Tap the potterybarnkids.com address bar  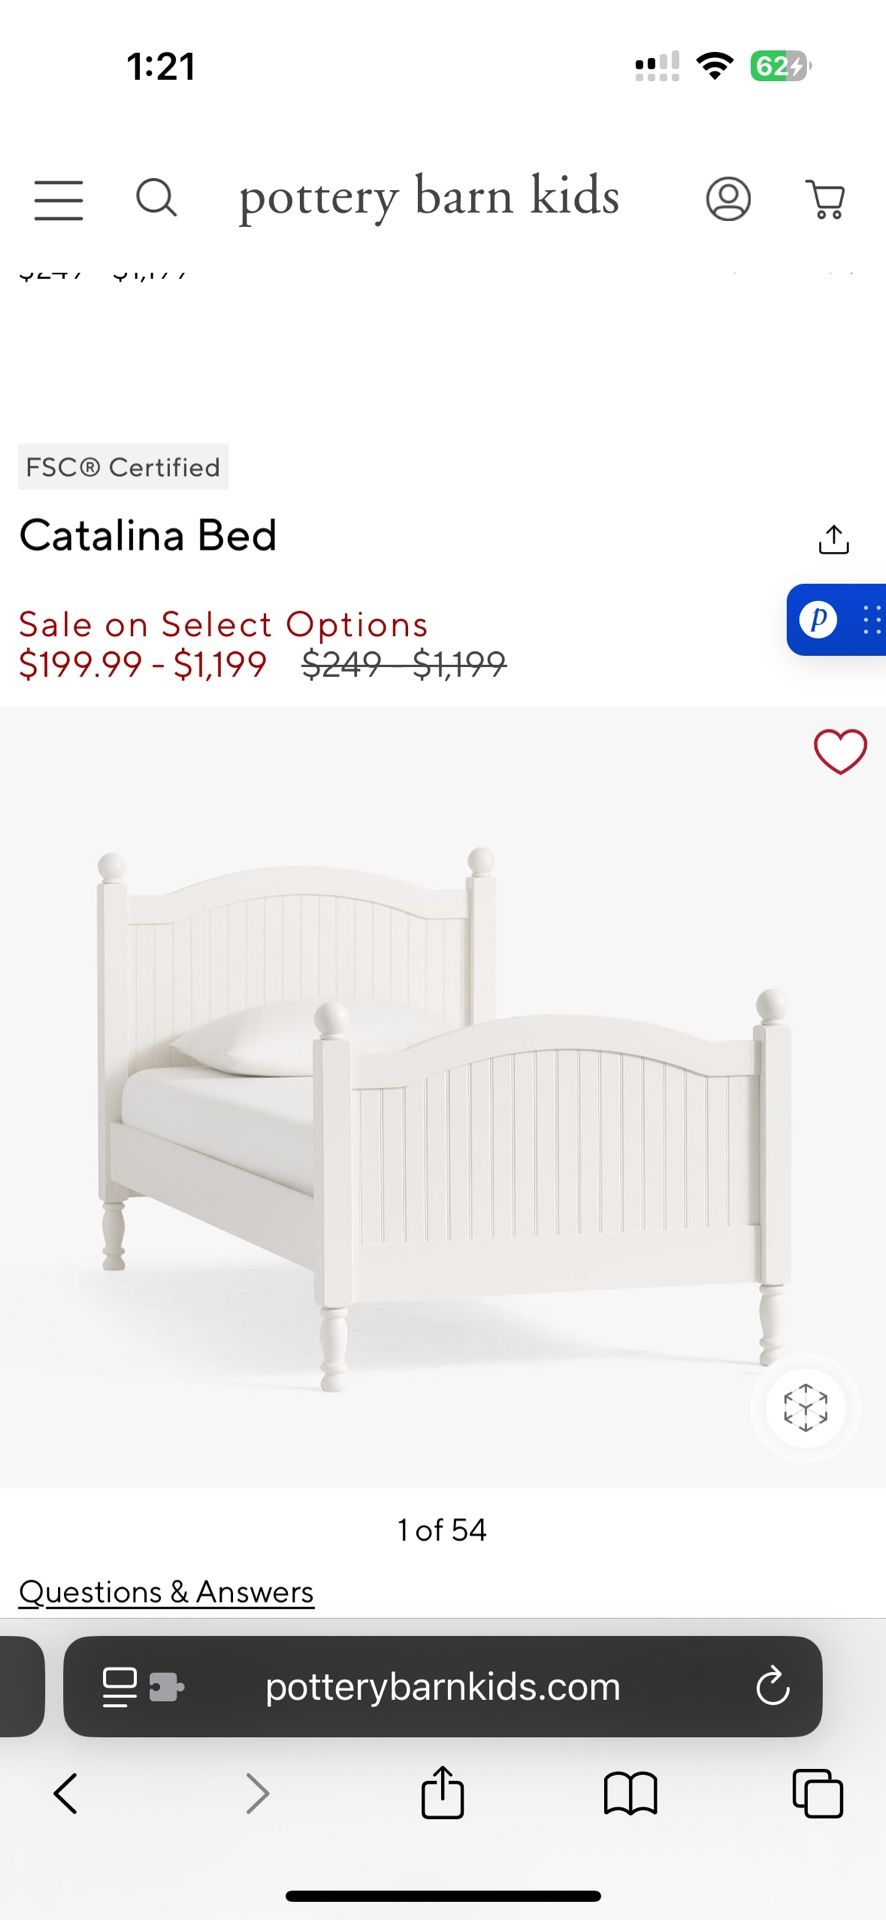click(x=442, y=1687)
